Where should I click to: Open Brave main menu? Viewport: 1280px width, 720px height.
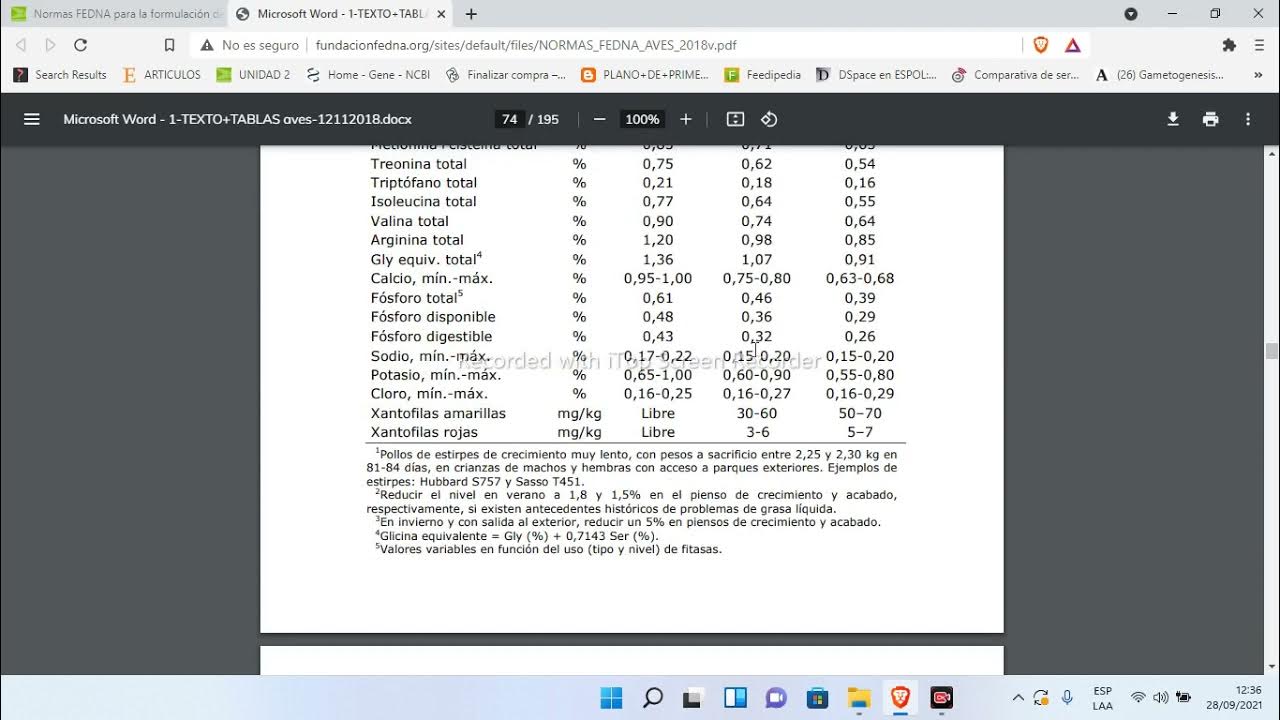[1259, 45]
